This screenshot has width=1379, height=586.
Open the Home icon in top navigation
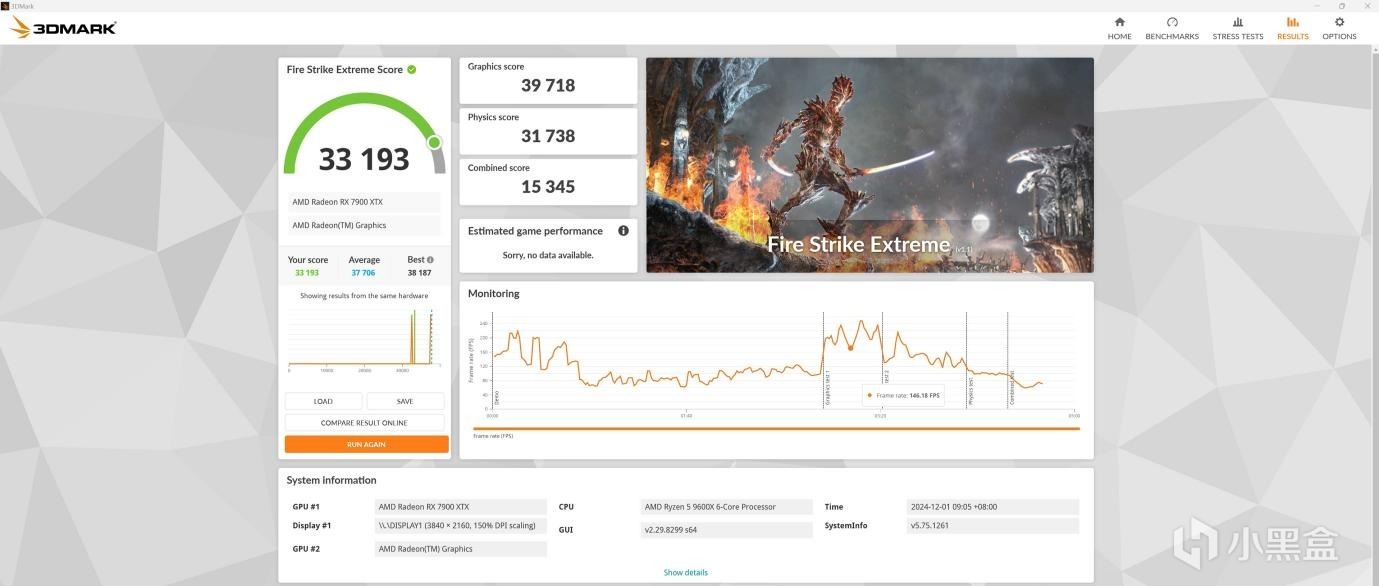(1119, 22)
